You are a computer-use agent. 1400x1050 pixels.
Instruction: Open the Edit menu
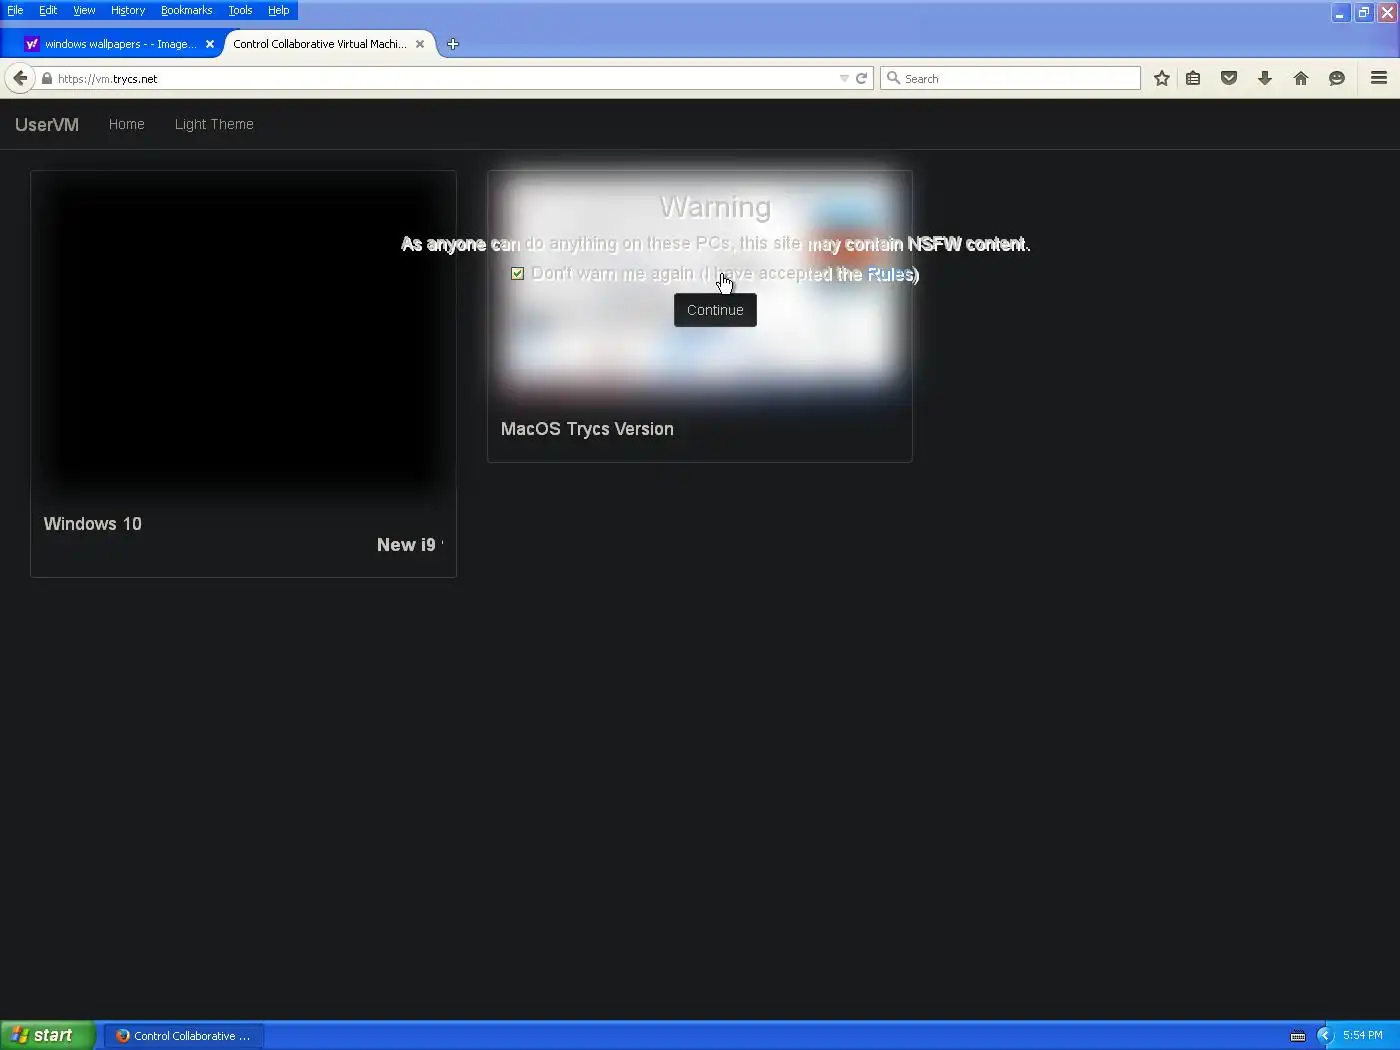coord(48,10)
